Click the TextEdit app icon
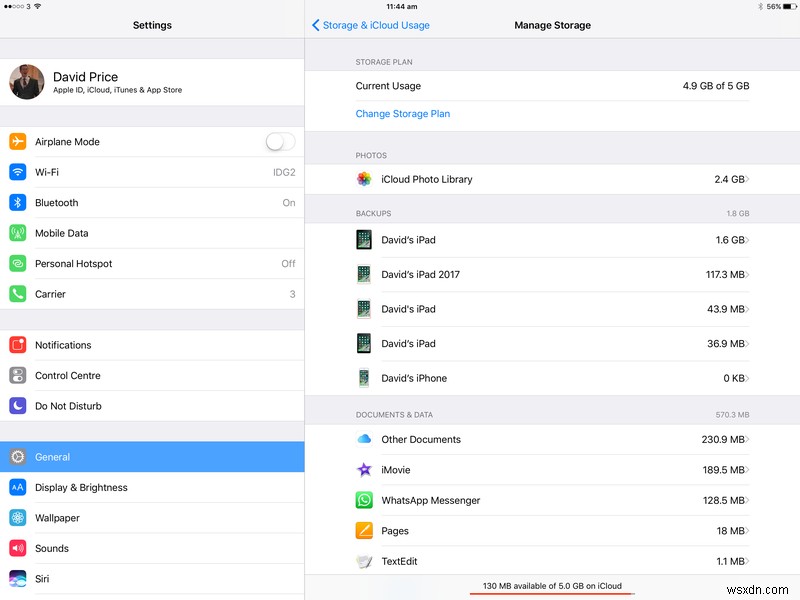This screenshot has height=600, width=800. (364, 561)
